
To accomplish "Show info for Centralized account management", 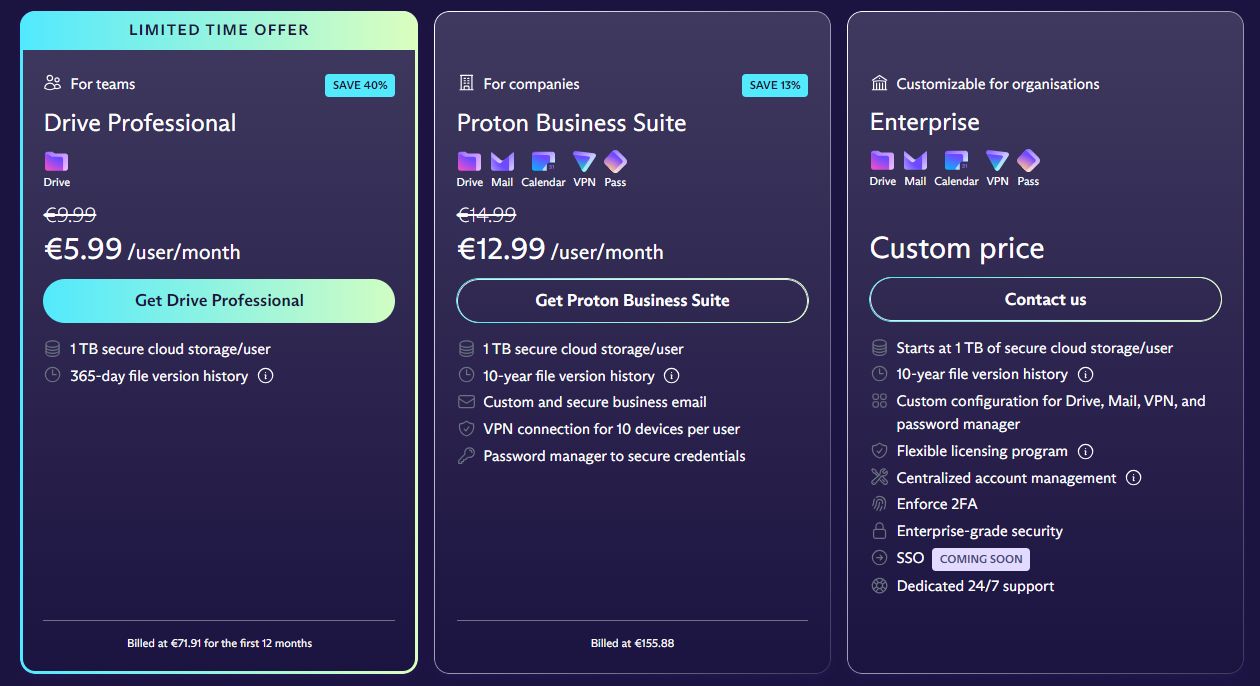I will [x=1133, y=478].
